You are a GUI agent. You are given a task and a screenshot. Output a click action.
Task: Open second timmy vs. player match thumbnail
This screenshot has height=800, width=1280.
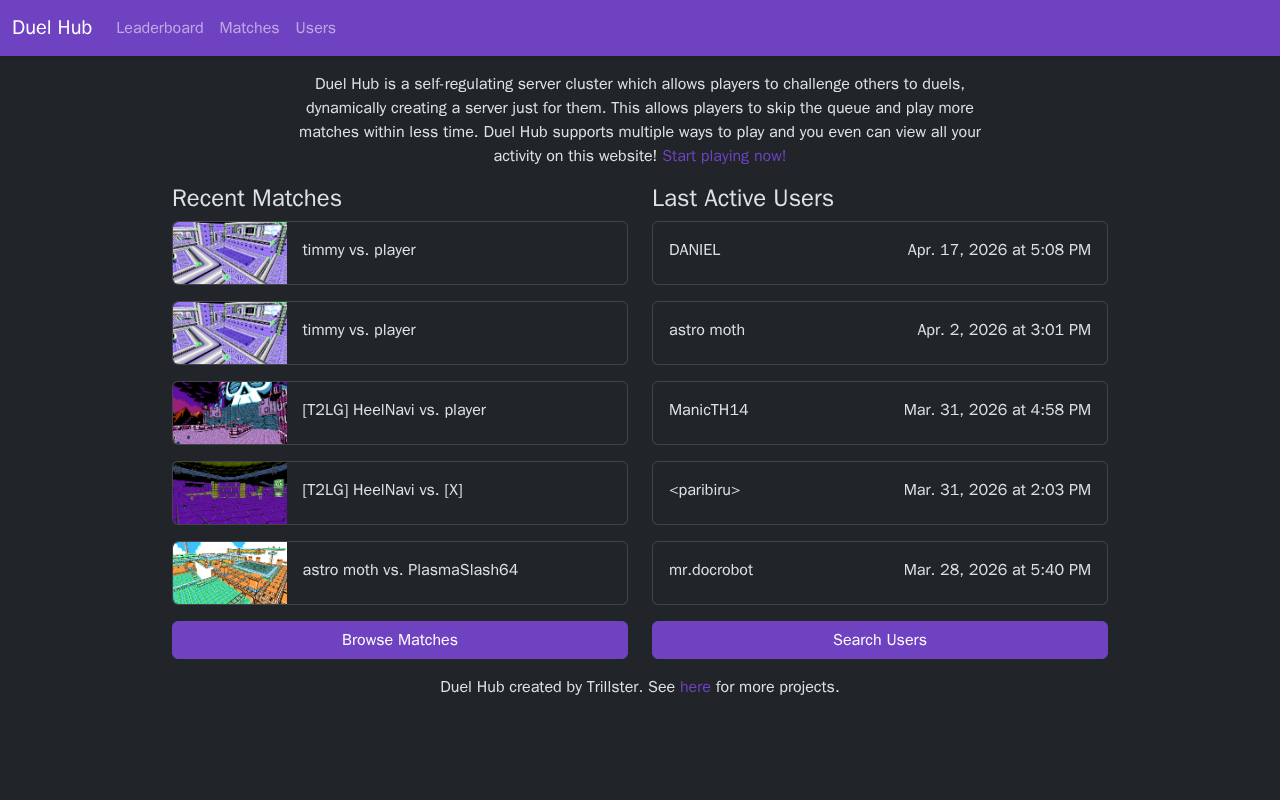pos(230,333)
